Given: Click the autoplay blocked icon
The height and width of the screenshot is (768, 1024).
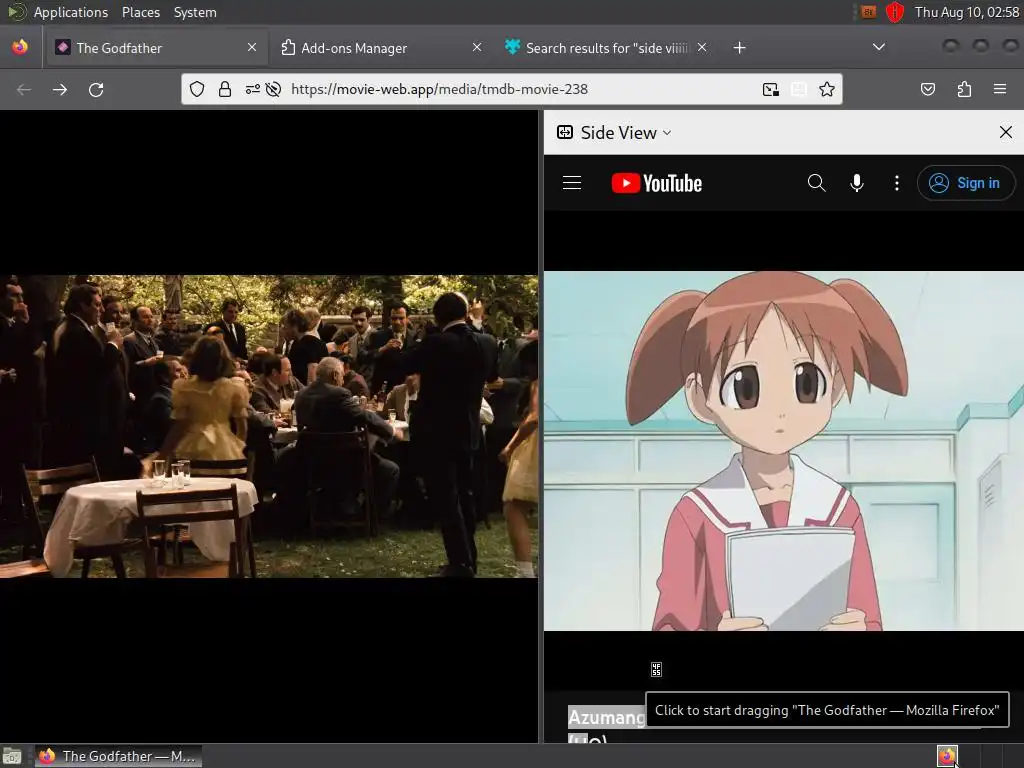Looking at the screenshot, I should pyautogui.click(x=274, y=89).
